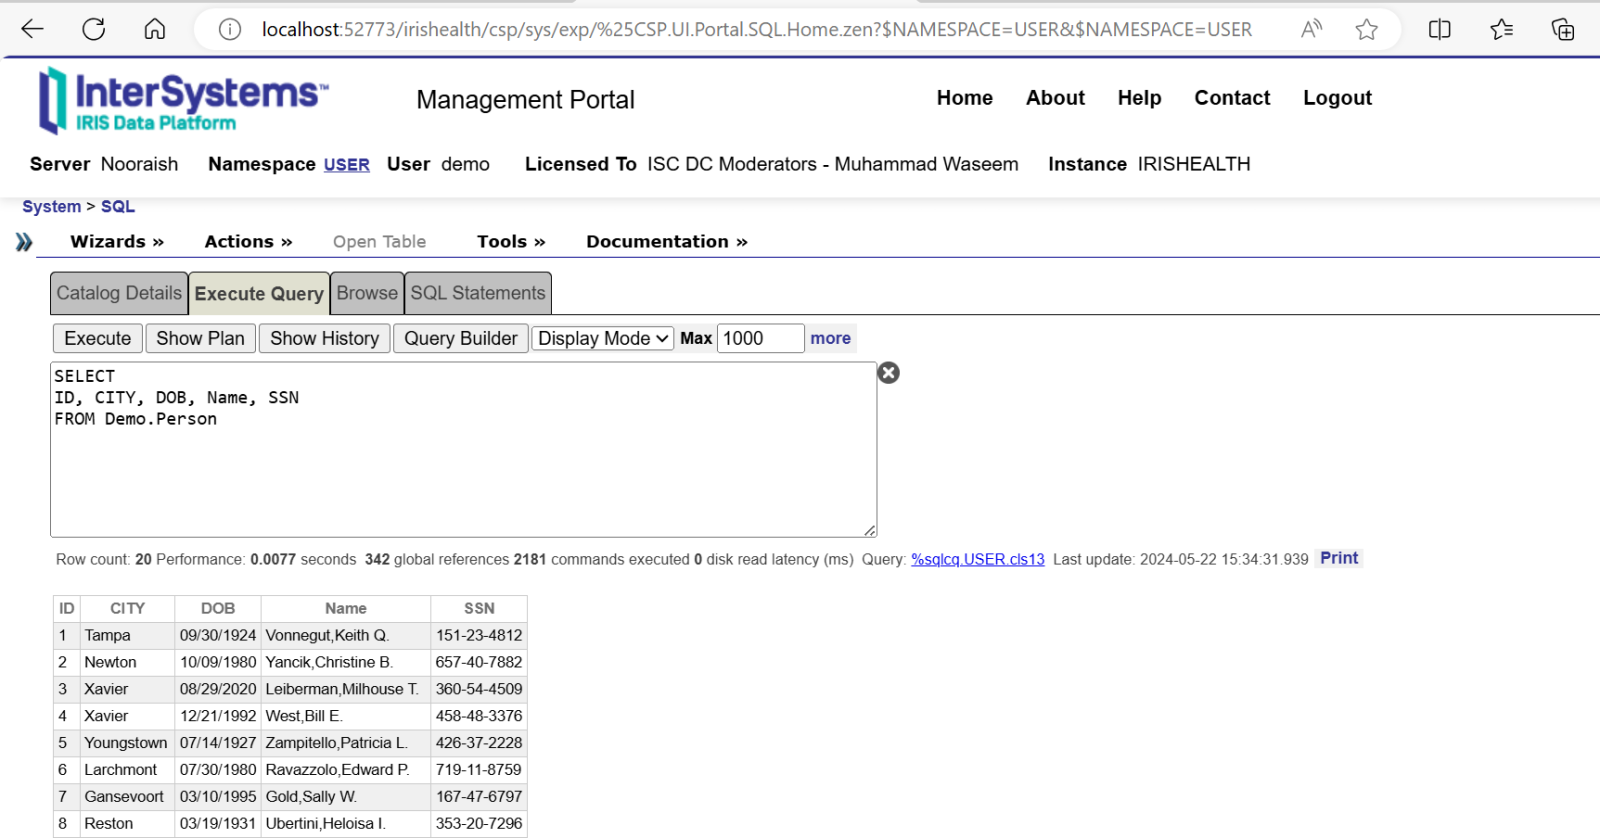Switch to the SQL Statements tab
1600x838 pixels.
477,293
